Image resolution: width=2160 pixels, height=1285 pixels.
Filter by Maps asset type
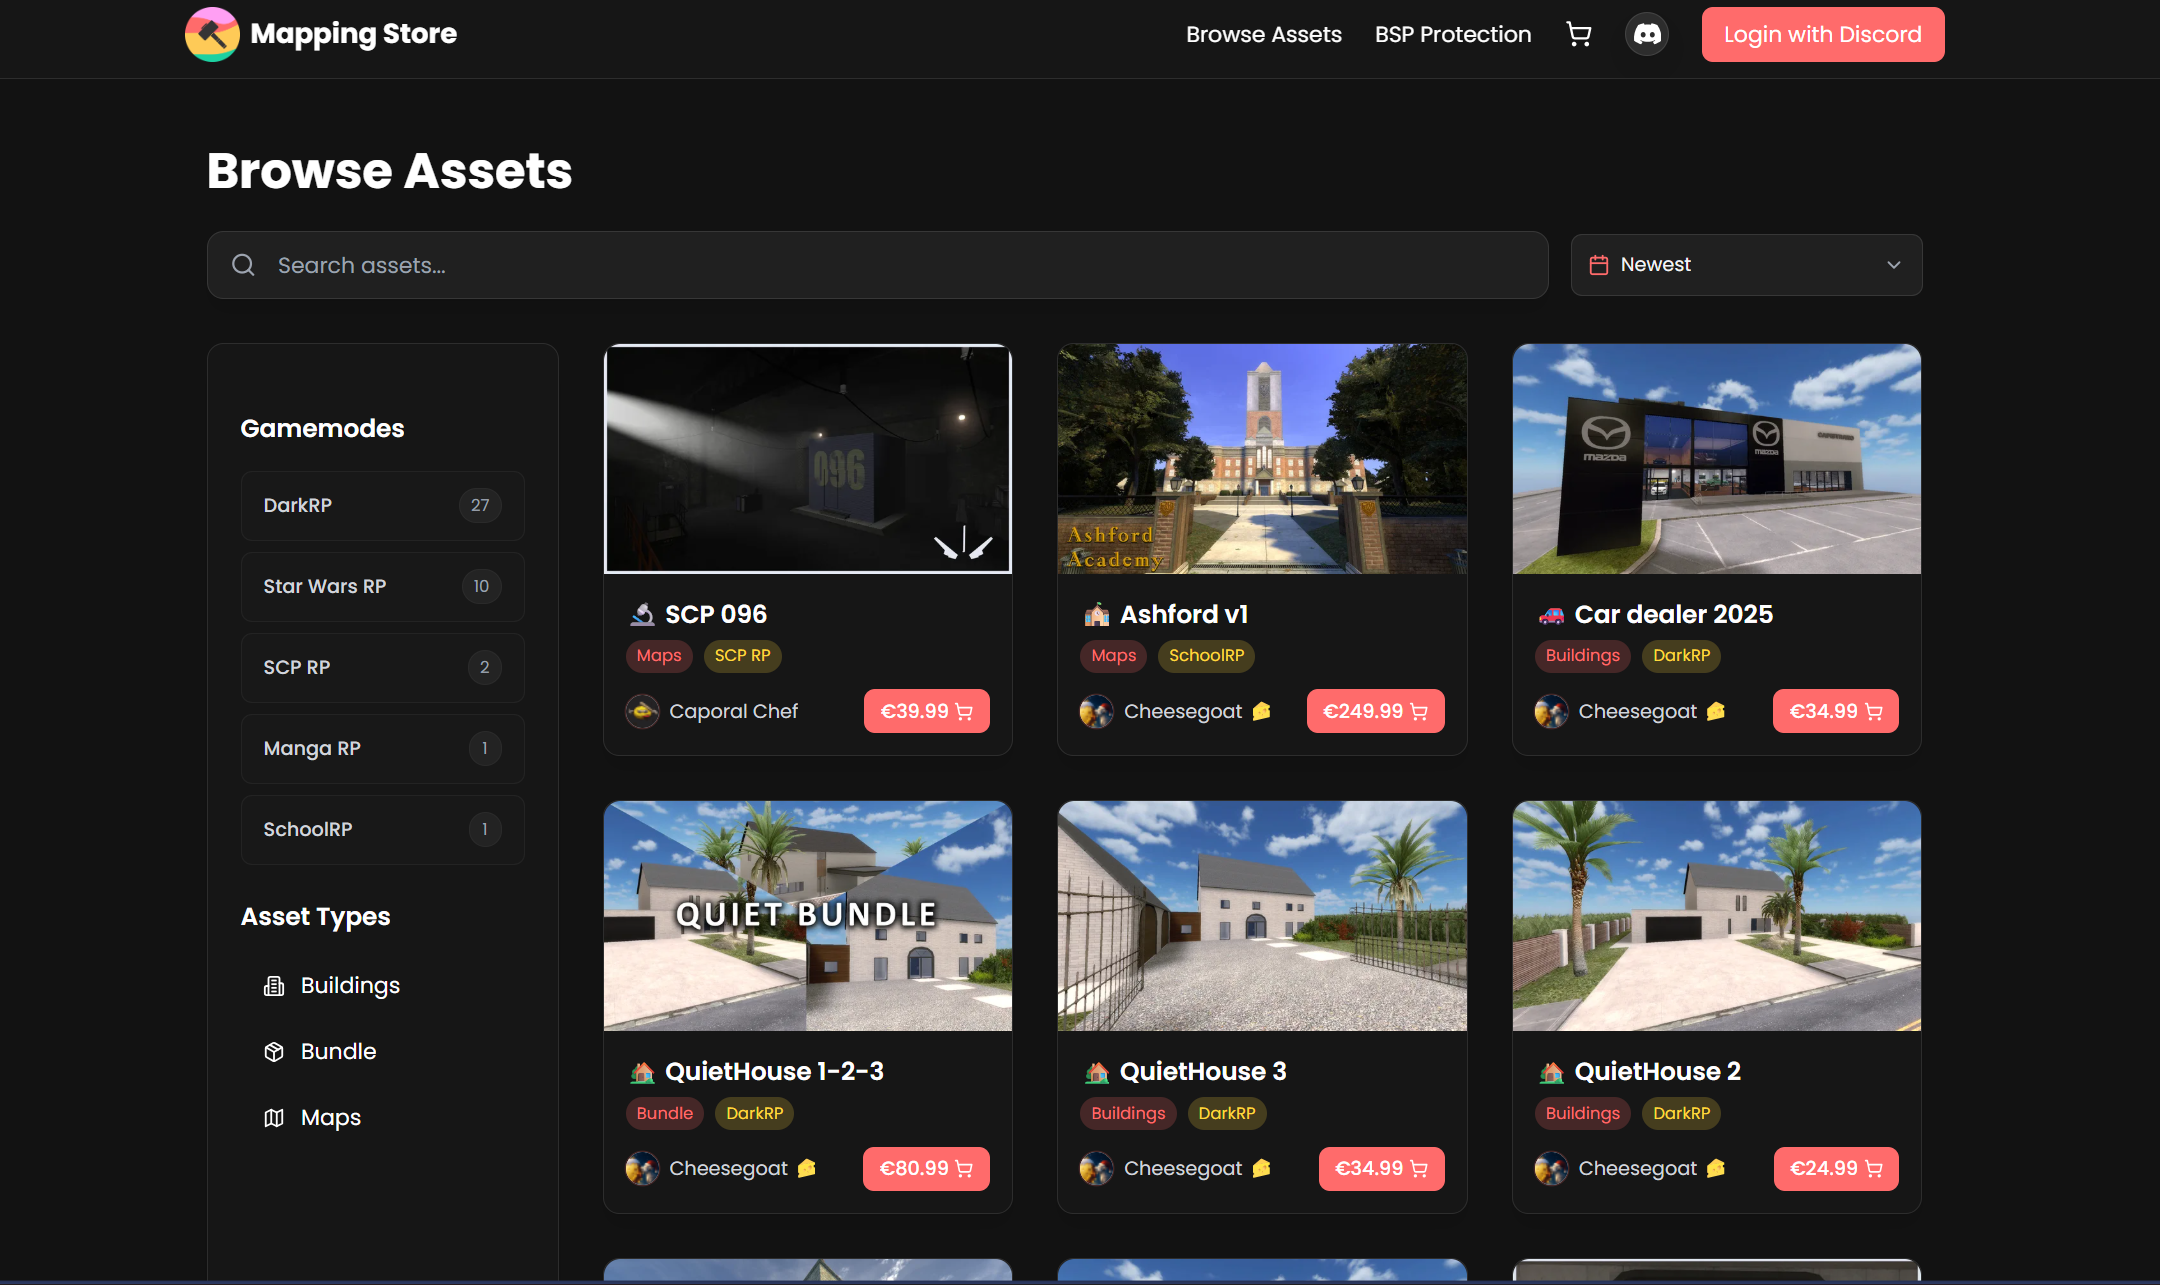coord(330,1118)
